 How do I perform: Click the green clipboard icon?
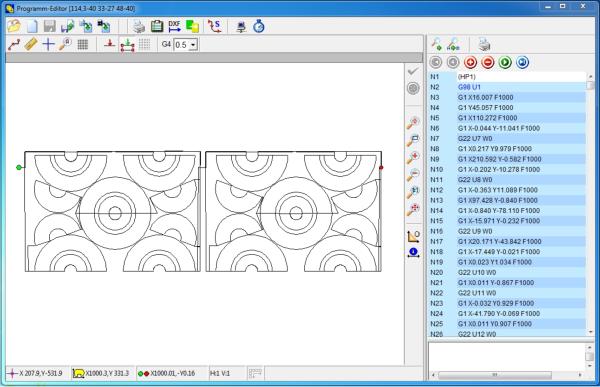[157, 26]
